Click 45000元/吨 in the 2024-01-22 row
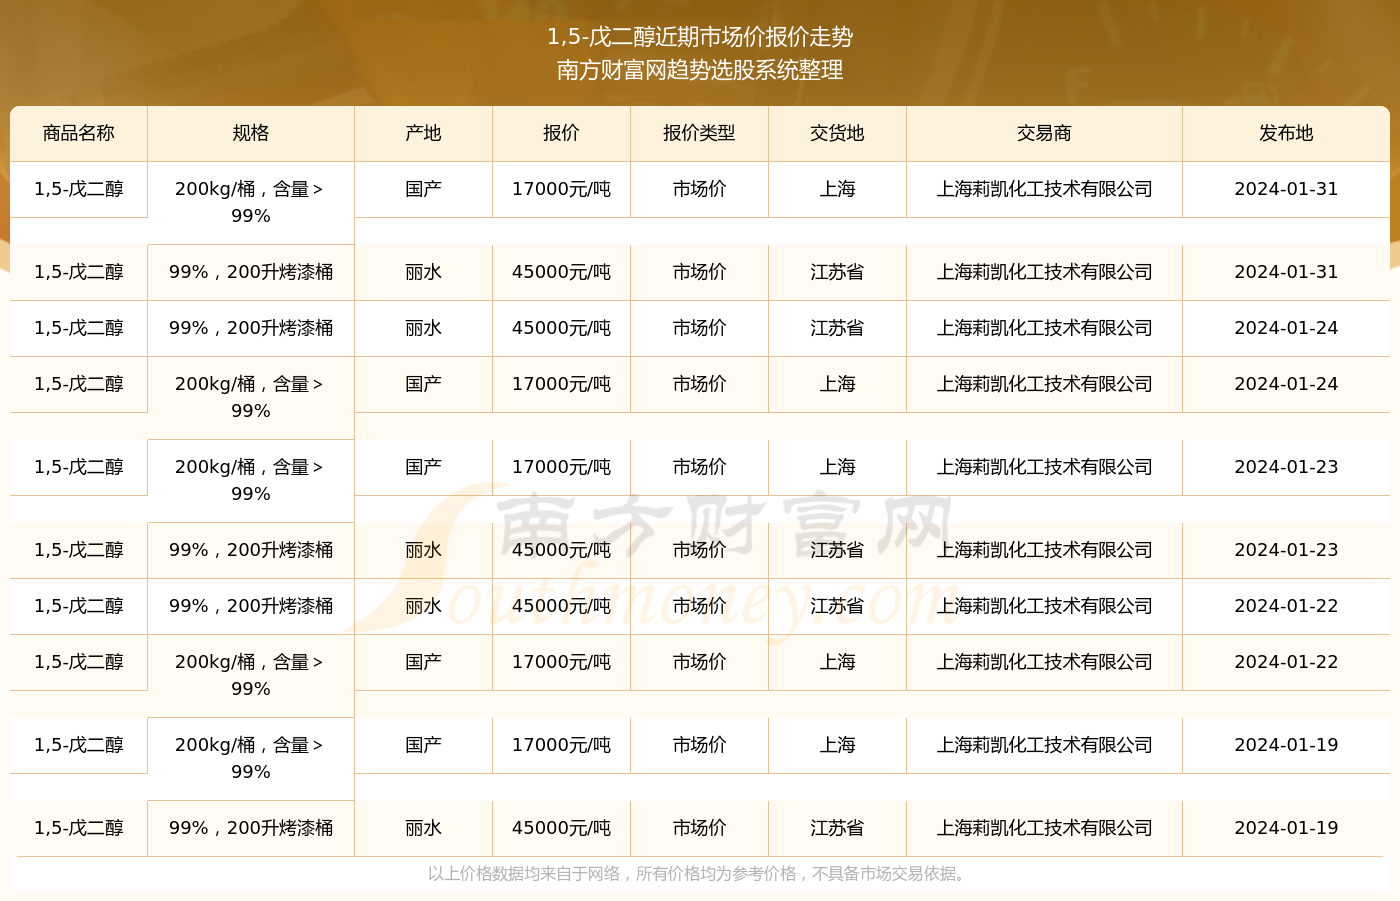The image size is (1400, 901). [x=561, y=606]
